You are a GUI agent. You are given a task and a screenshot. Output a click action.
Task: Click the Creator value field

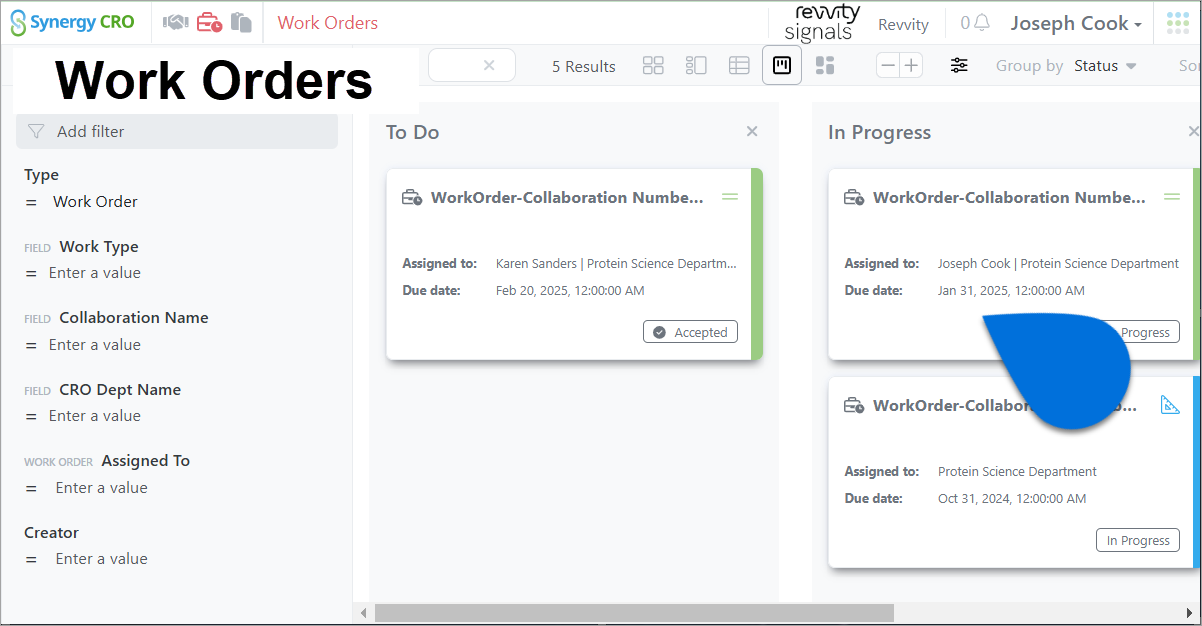point(101,559)
